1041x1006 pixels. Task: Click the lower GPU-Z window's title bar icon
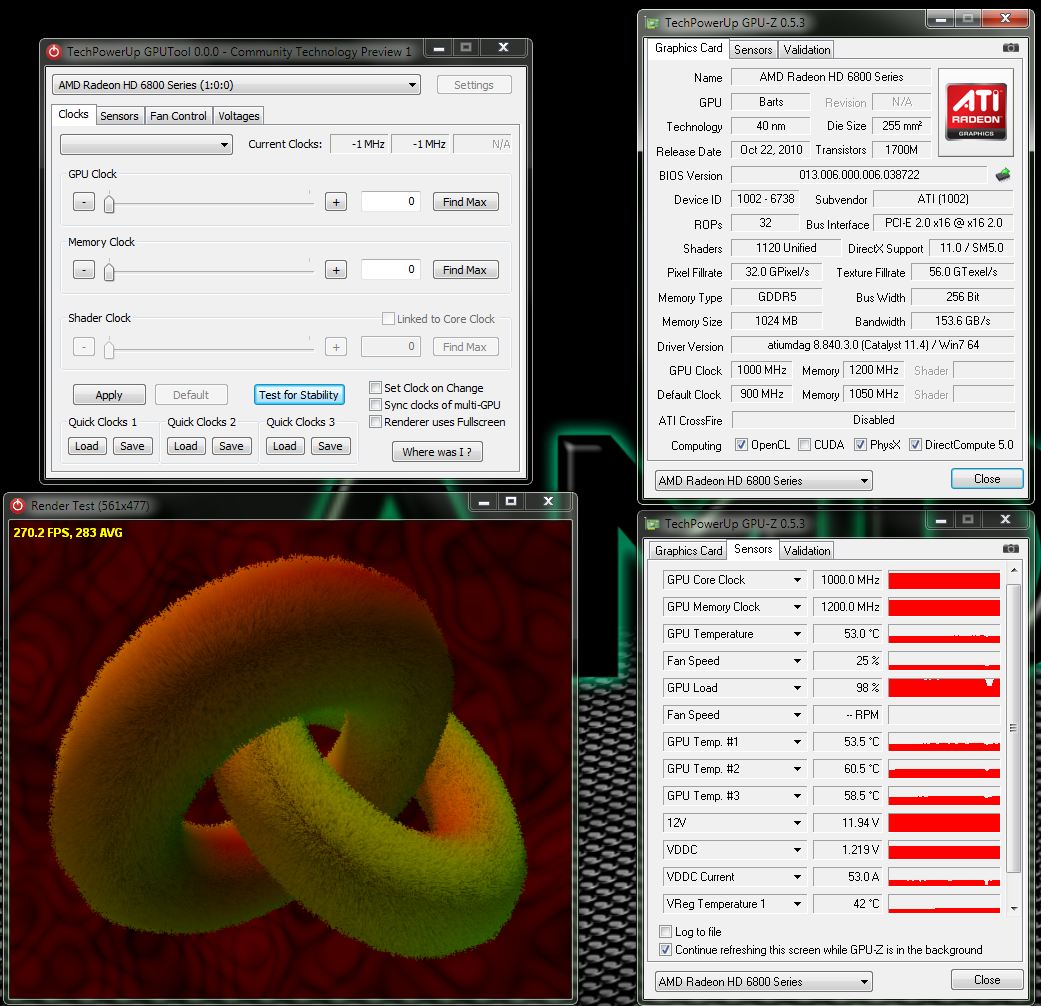[x=652, y=524]
